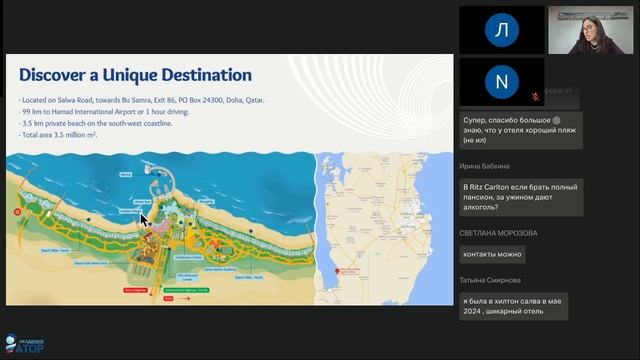Click the 'Discover a Unique Destination' slide title
This screenshot has width=640, height=360.
pyautogui.click(x=135, y=75)
